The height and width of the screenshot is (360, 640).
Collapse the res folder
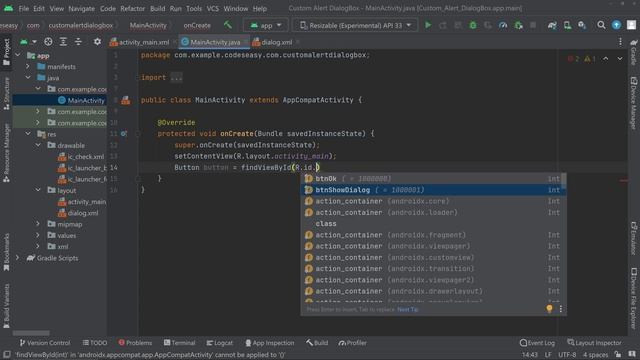[28, 134]
